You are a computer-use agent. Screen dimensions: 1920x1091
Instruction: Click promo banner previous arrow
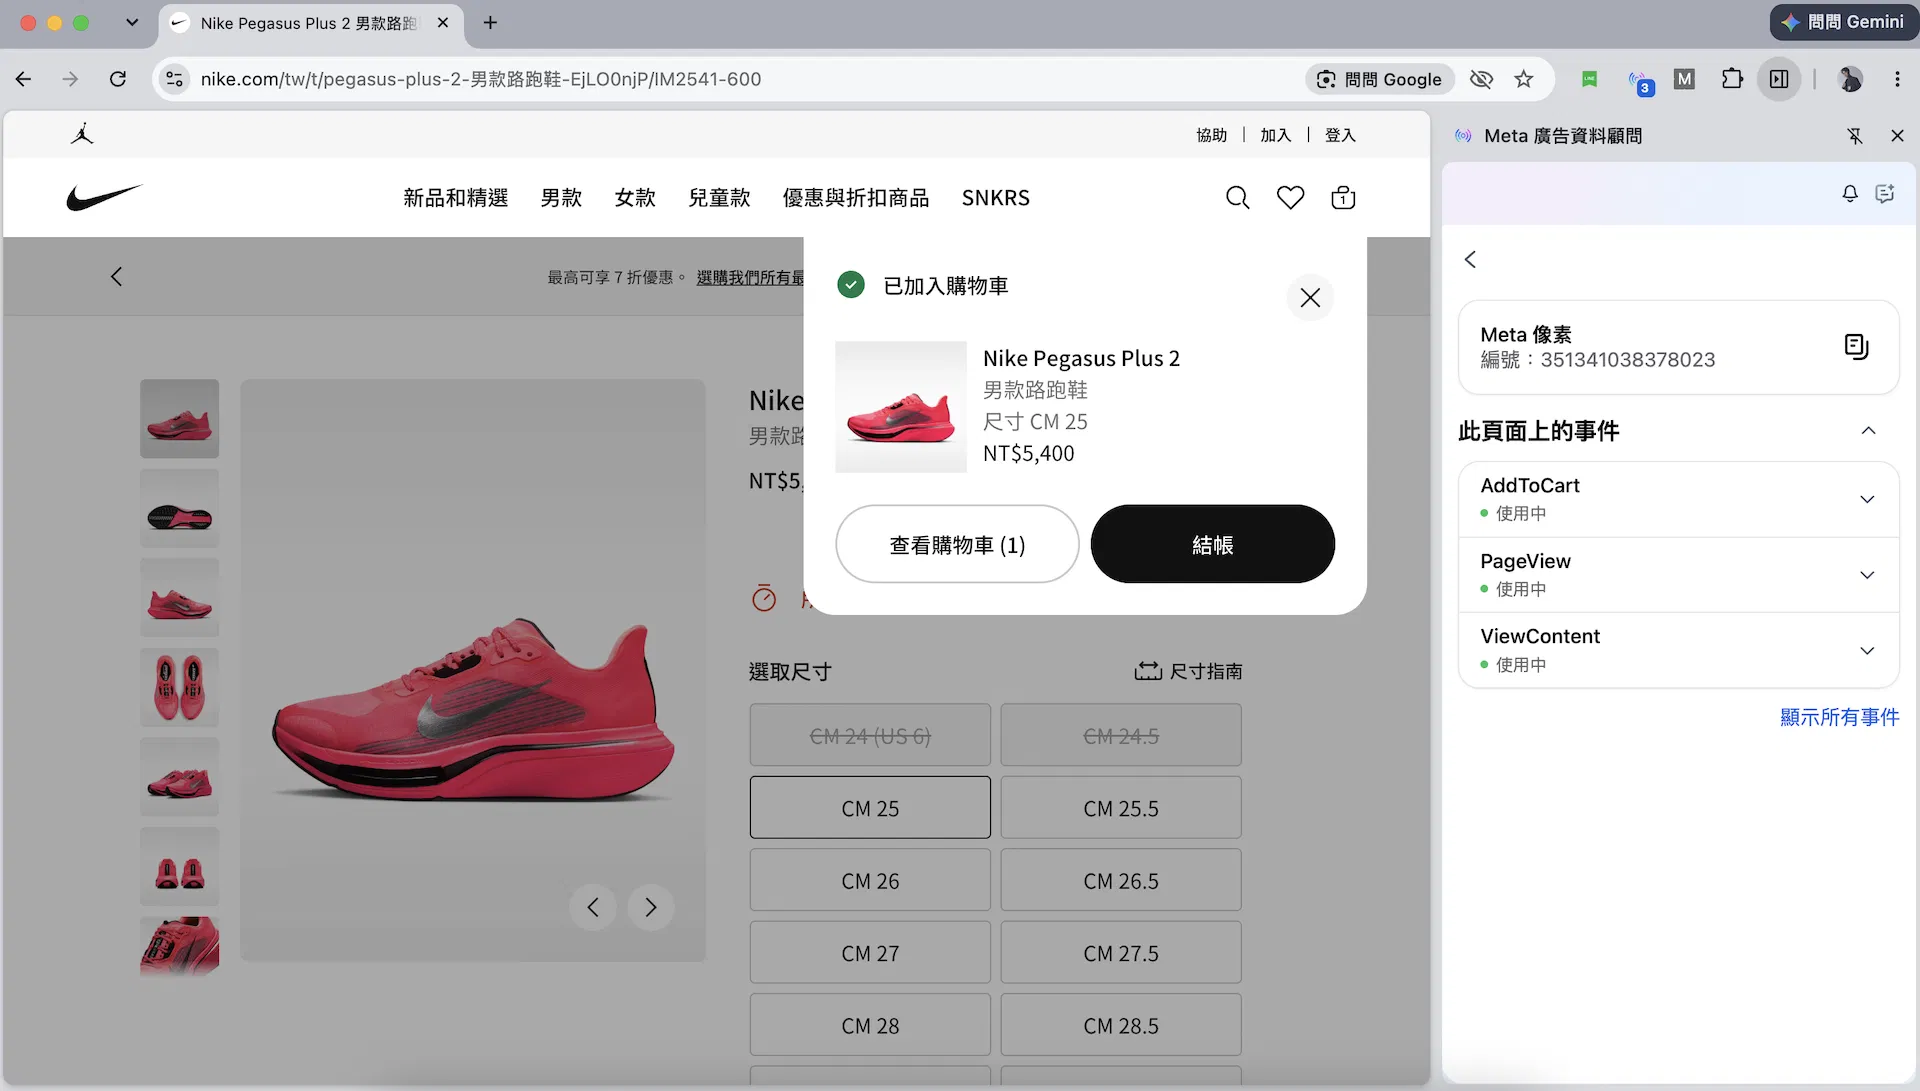pos(116,276)
